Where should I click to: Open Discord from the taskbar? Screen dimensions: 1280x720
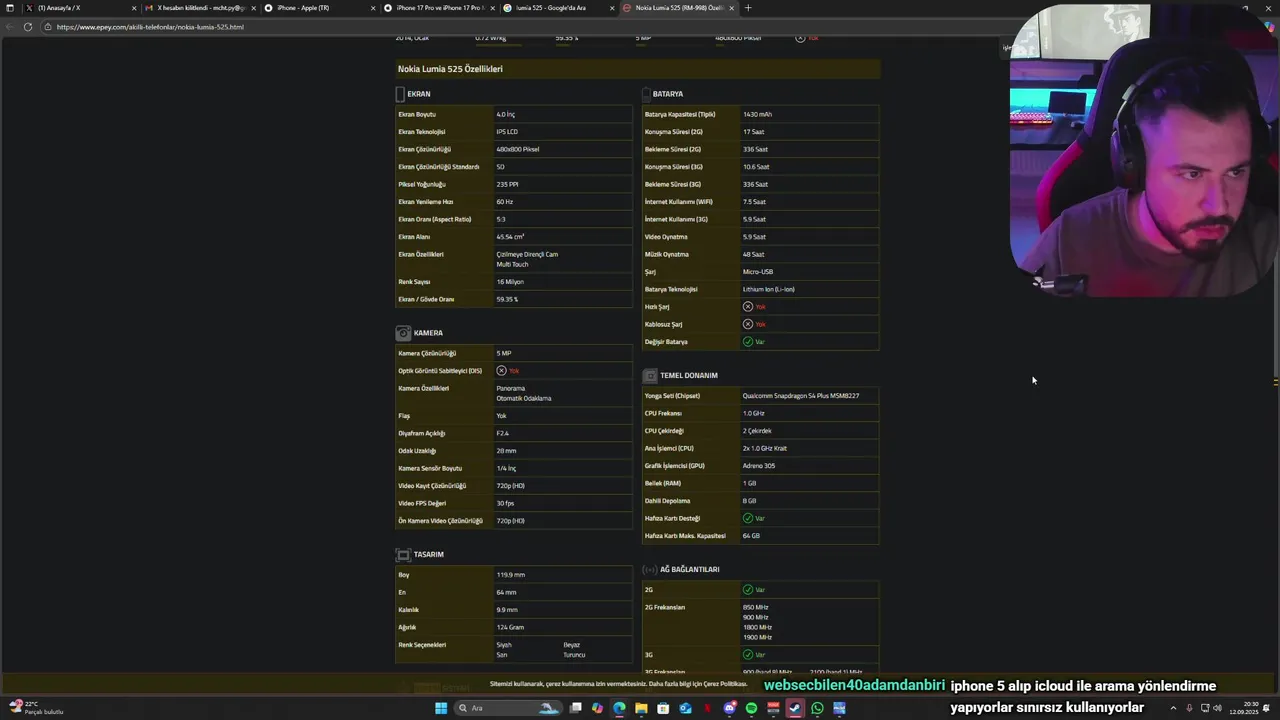point(729,708)
